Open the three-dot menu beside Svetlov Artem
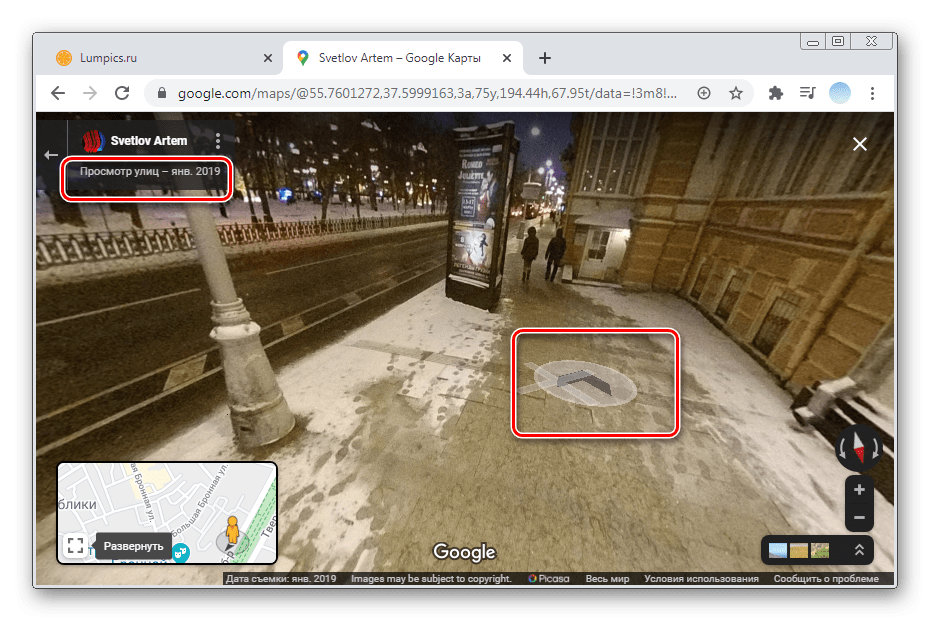The height and width of the screenshot is (621, 930). click(x=218, y=141)
